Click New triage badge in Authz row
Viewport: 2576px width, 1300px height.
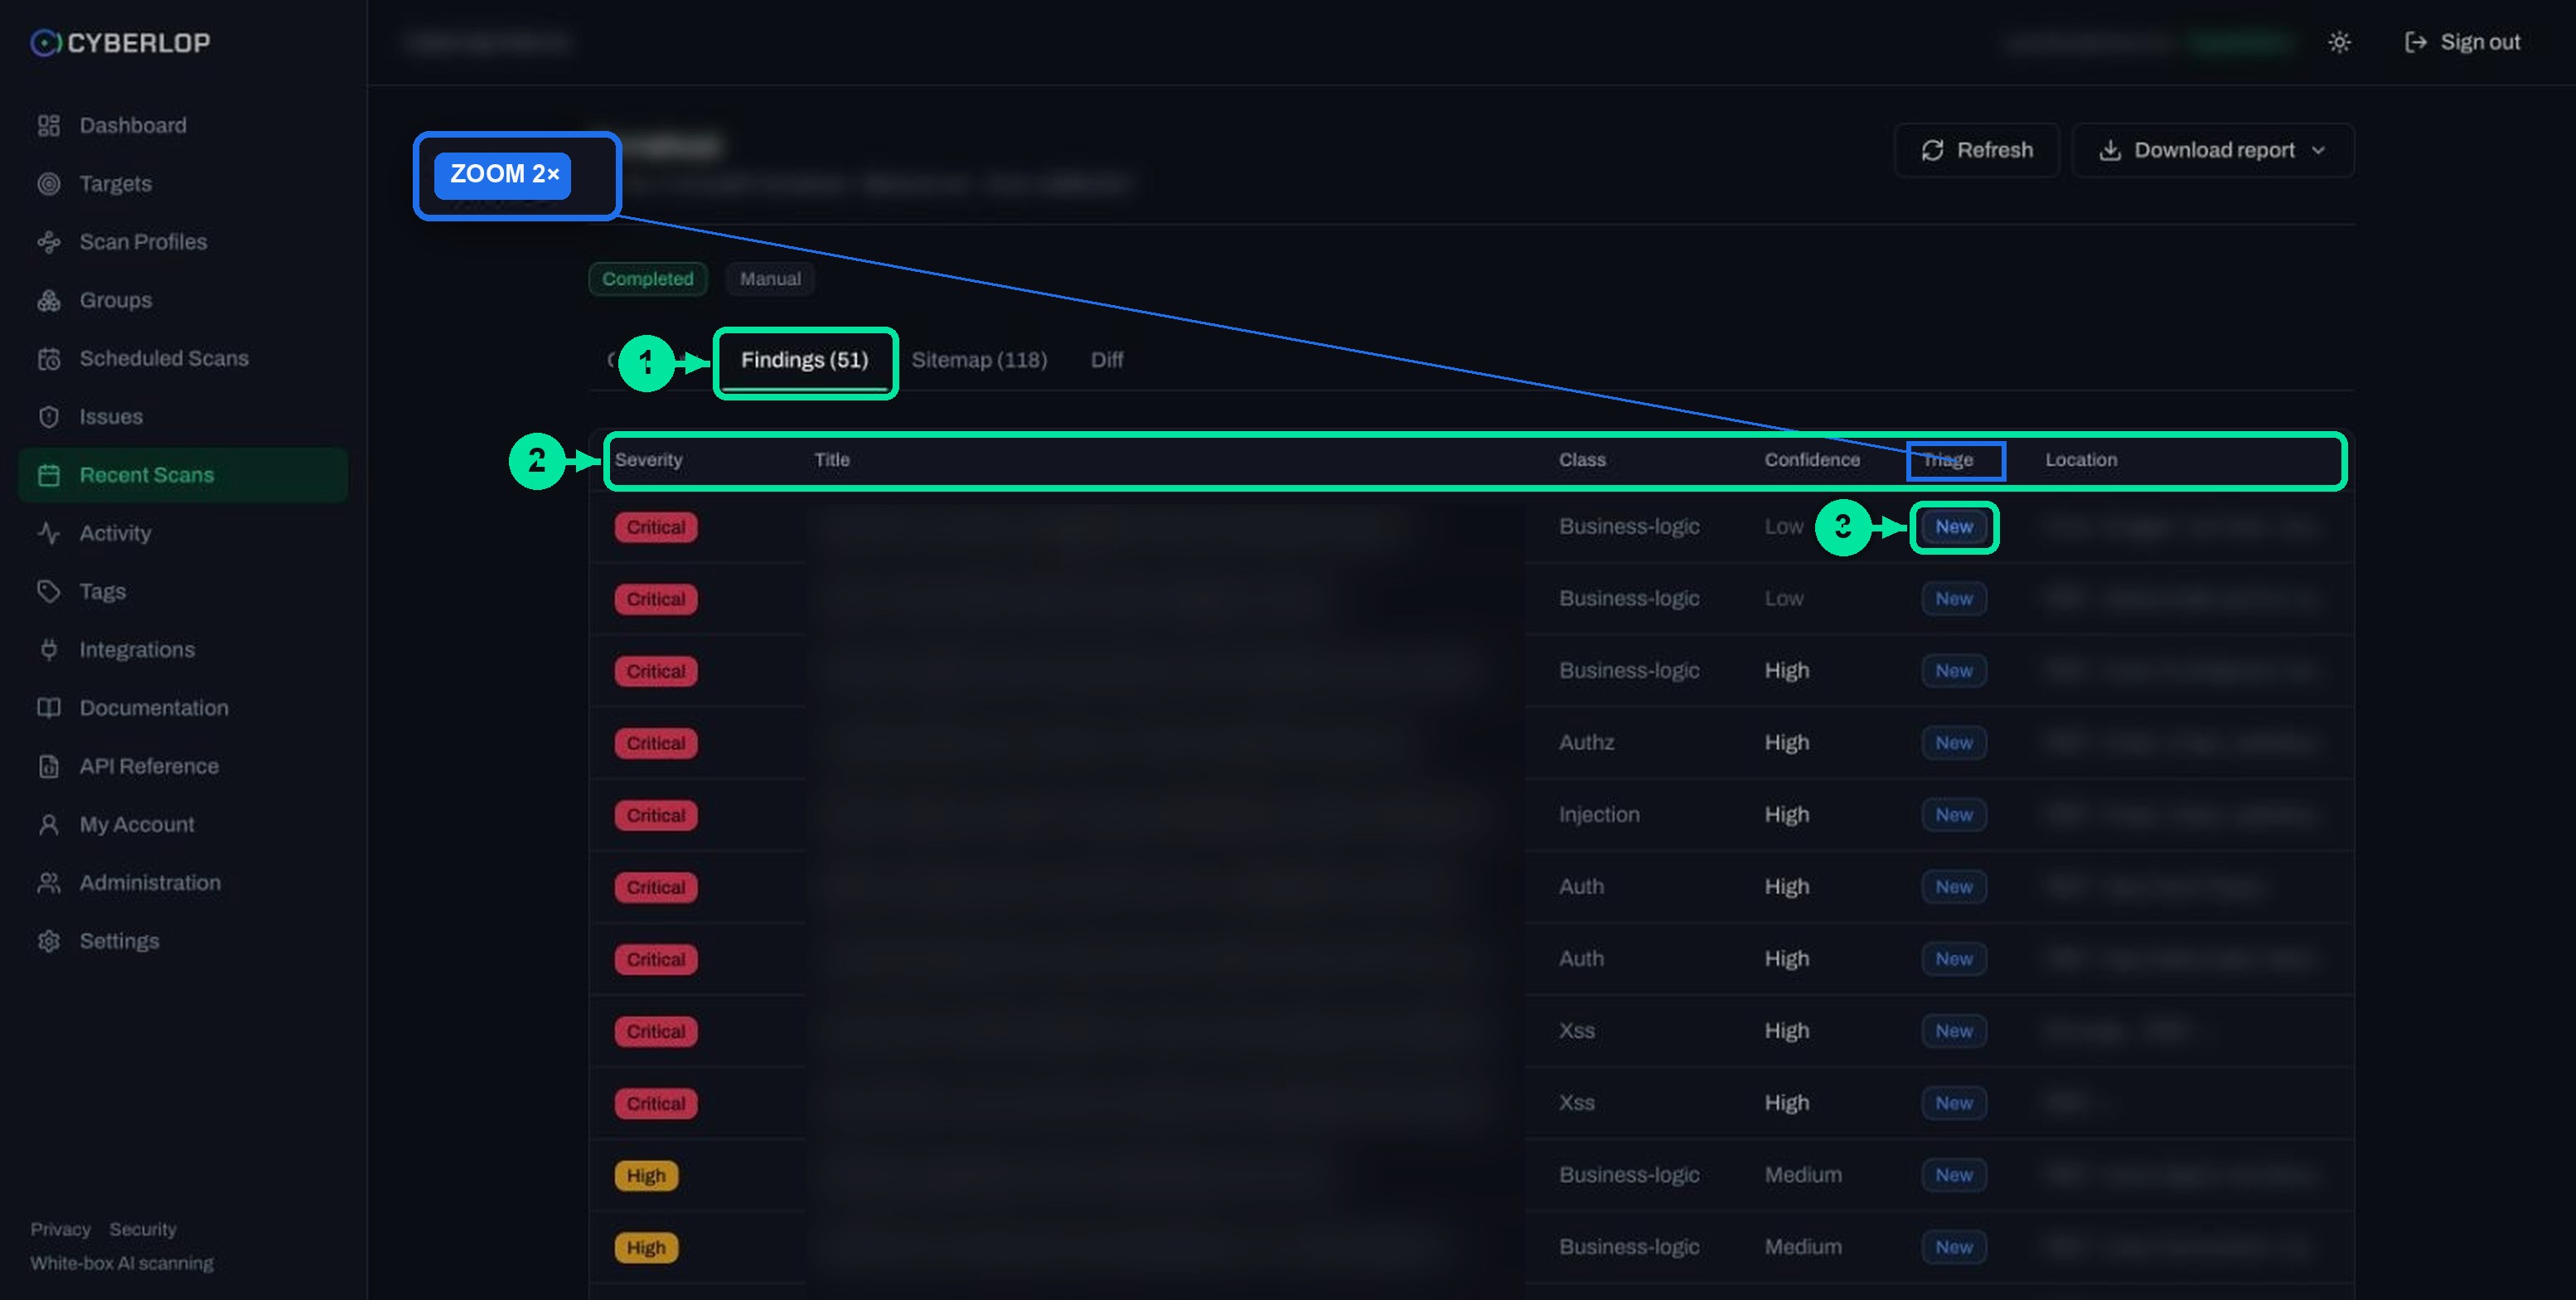1953,743
